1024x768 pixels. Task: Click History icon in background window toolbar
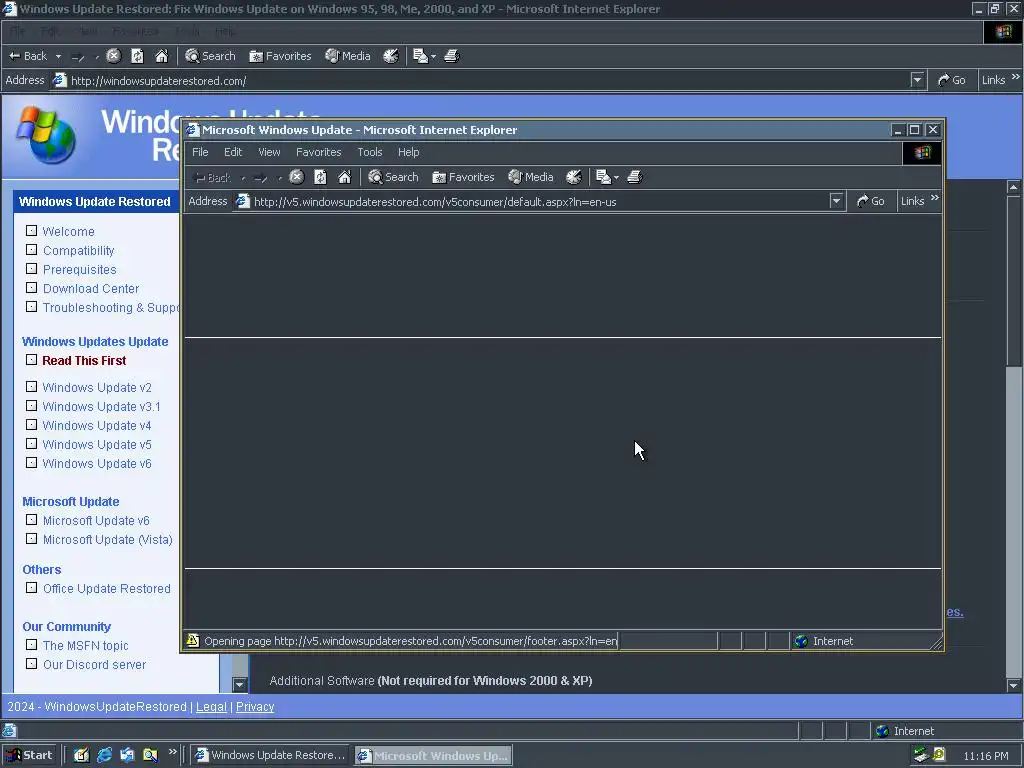(391, 56)
